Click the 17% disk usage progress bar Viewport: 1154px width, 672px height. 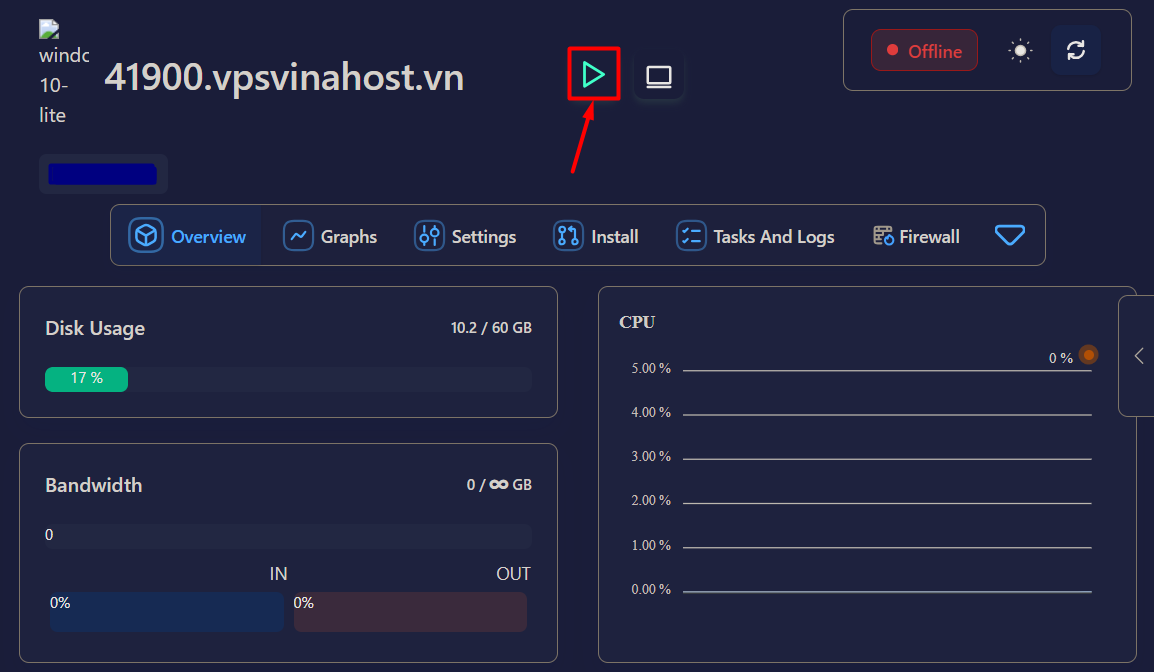tap(86, 379)
